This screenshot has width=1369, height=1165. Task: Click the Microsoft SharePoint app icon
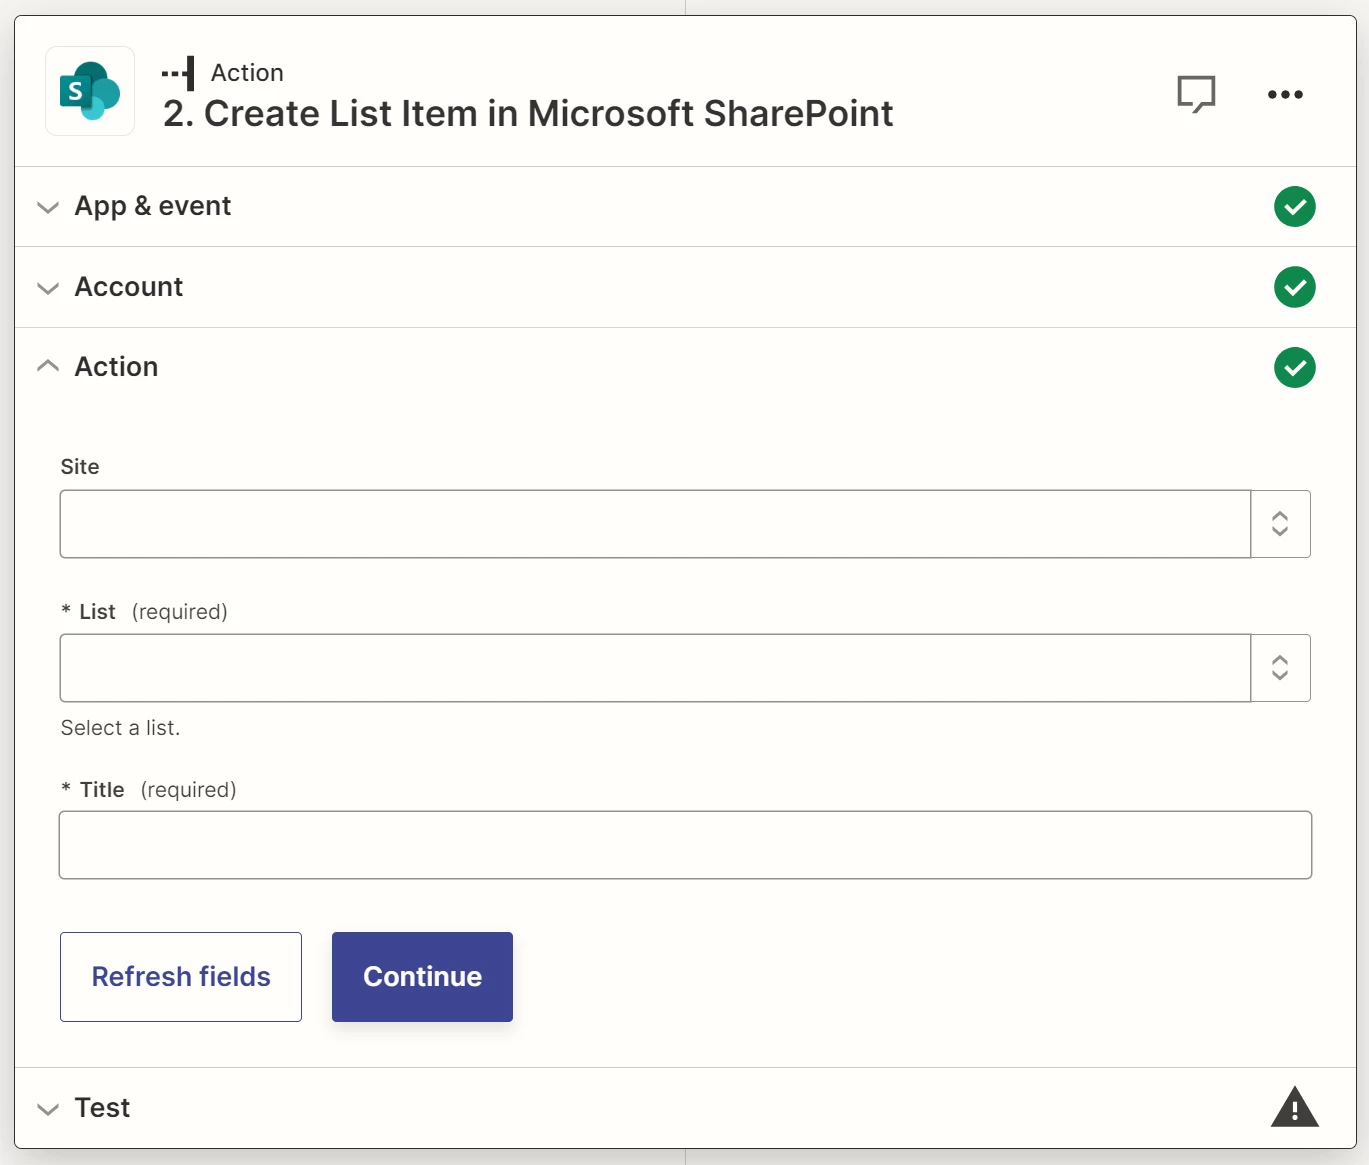coord(89,90)
